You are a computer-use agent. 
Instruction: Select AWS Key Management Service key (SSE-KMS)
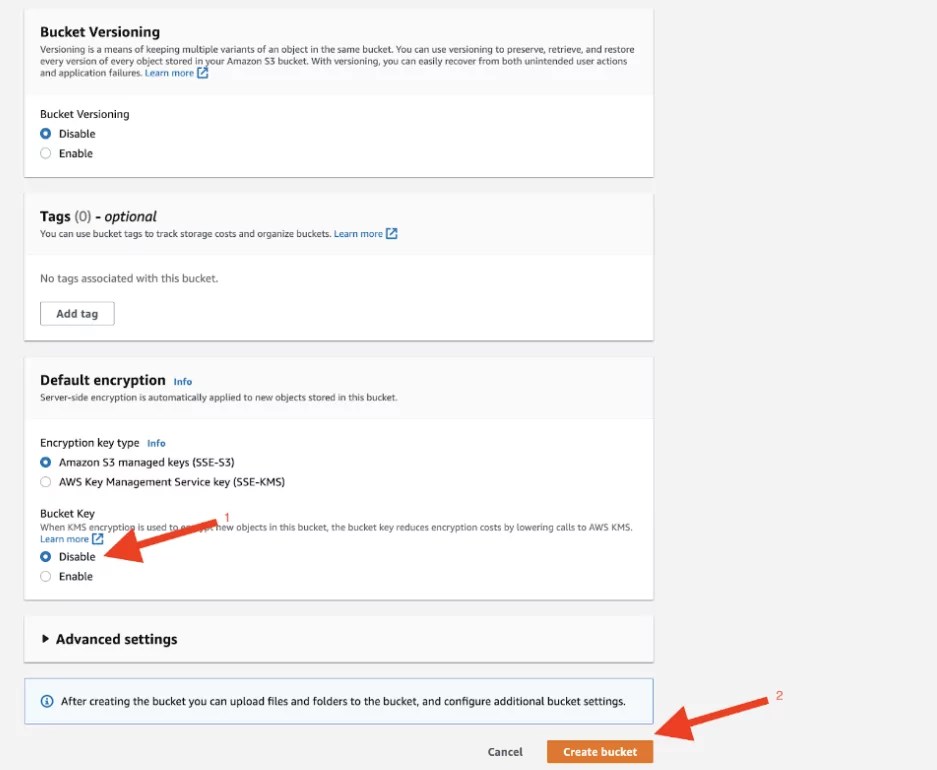44,481
